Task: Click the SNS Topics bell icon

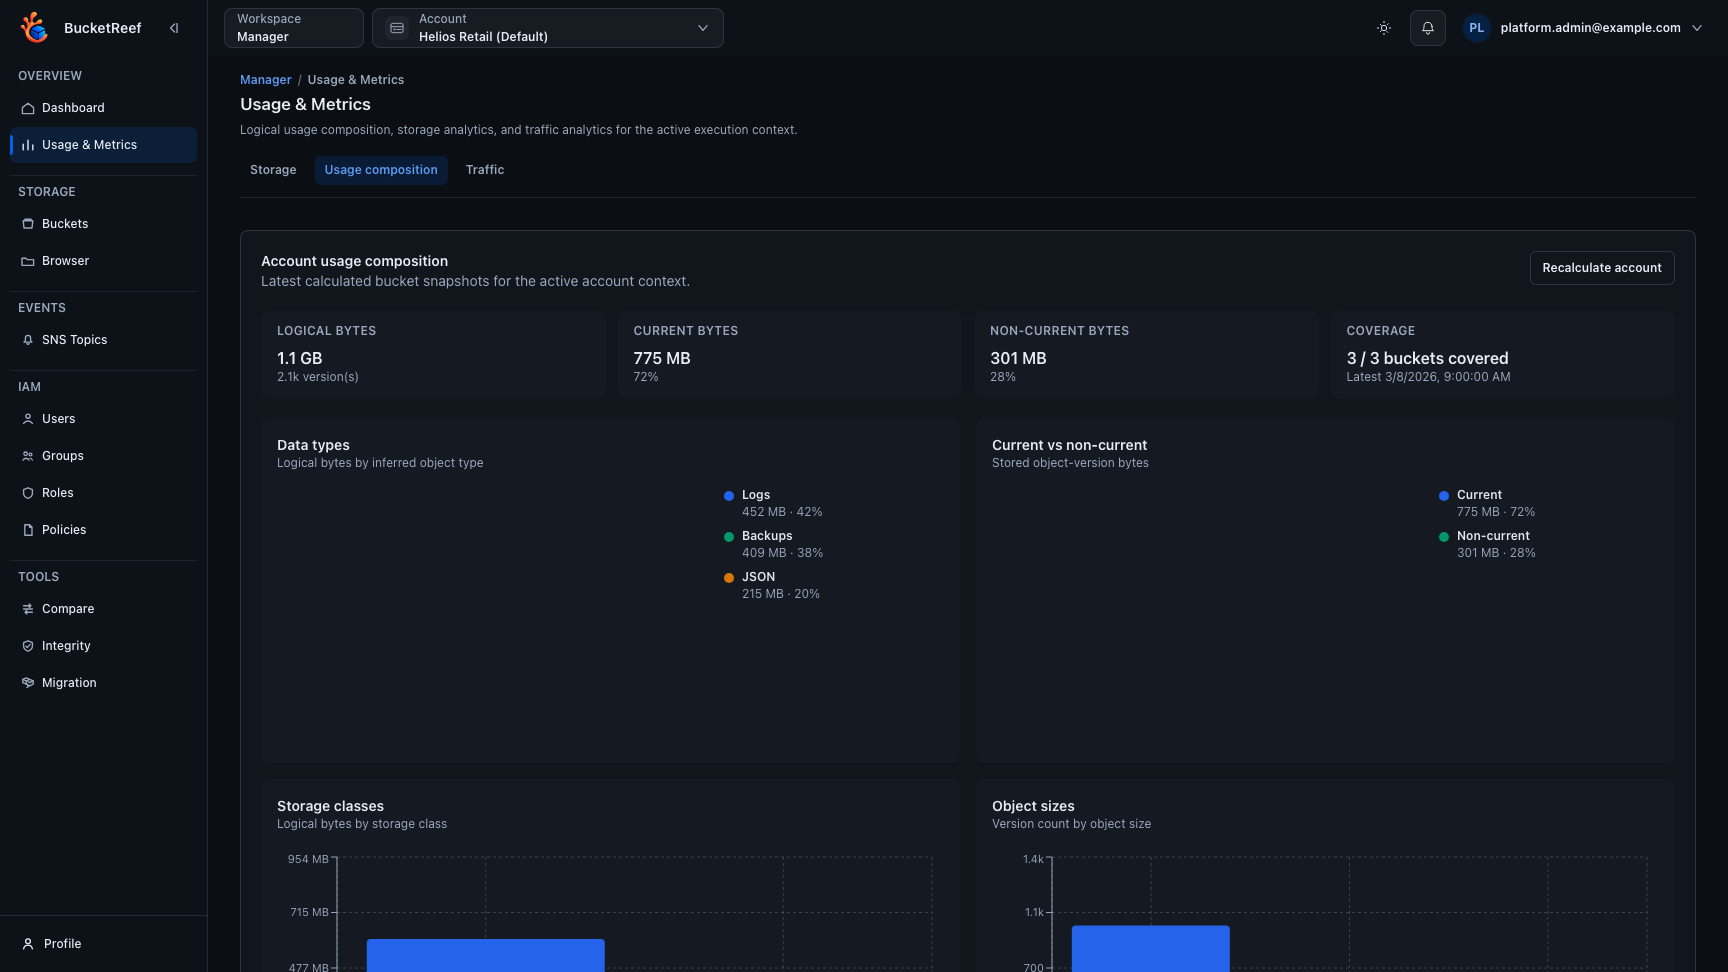Action: click(28, 340)
